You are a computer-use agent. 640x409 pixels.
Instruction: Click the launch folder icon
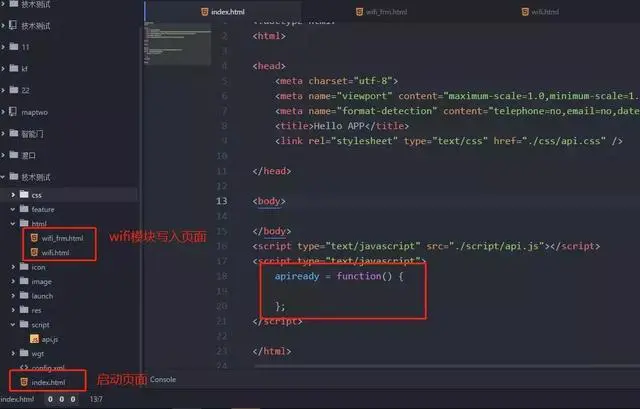[24, 295]
